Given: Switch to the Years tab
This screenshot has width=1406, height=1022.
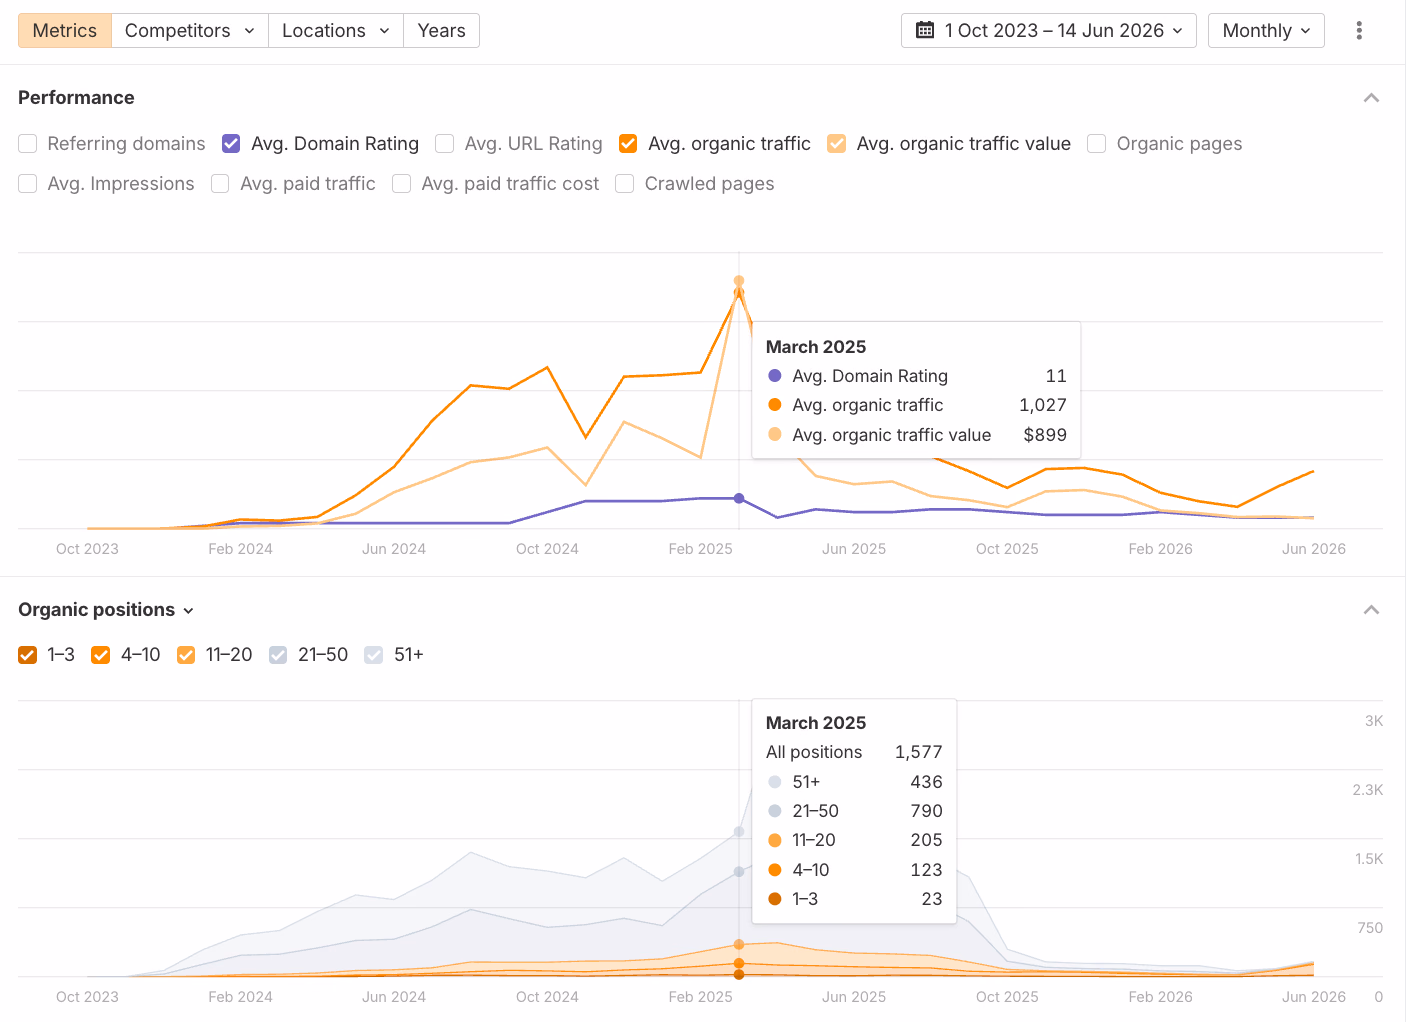Looking at the screenshot, I should (x=441, y=31).
